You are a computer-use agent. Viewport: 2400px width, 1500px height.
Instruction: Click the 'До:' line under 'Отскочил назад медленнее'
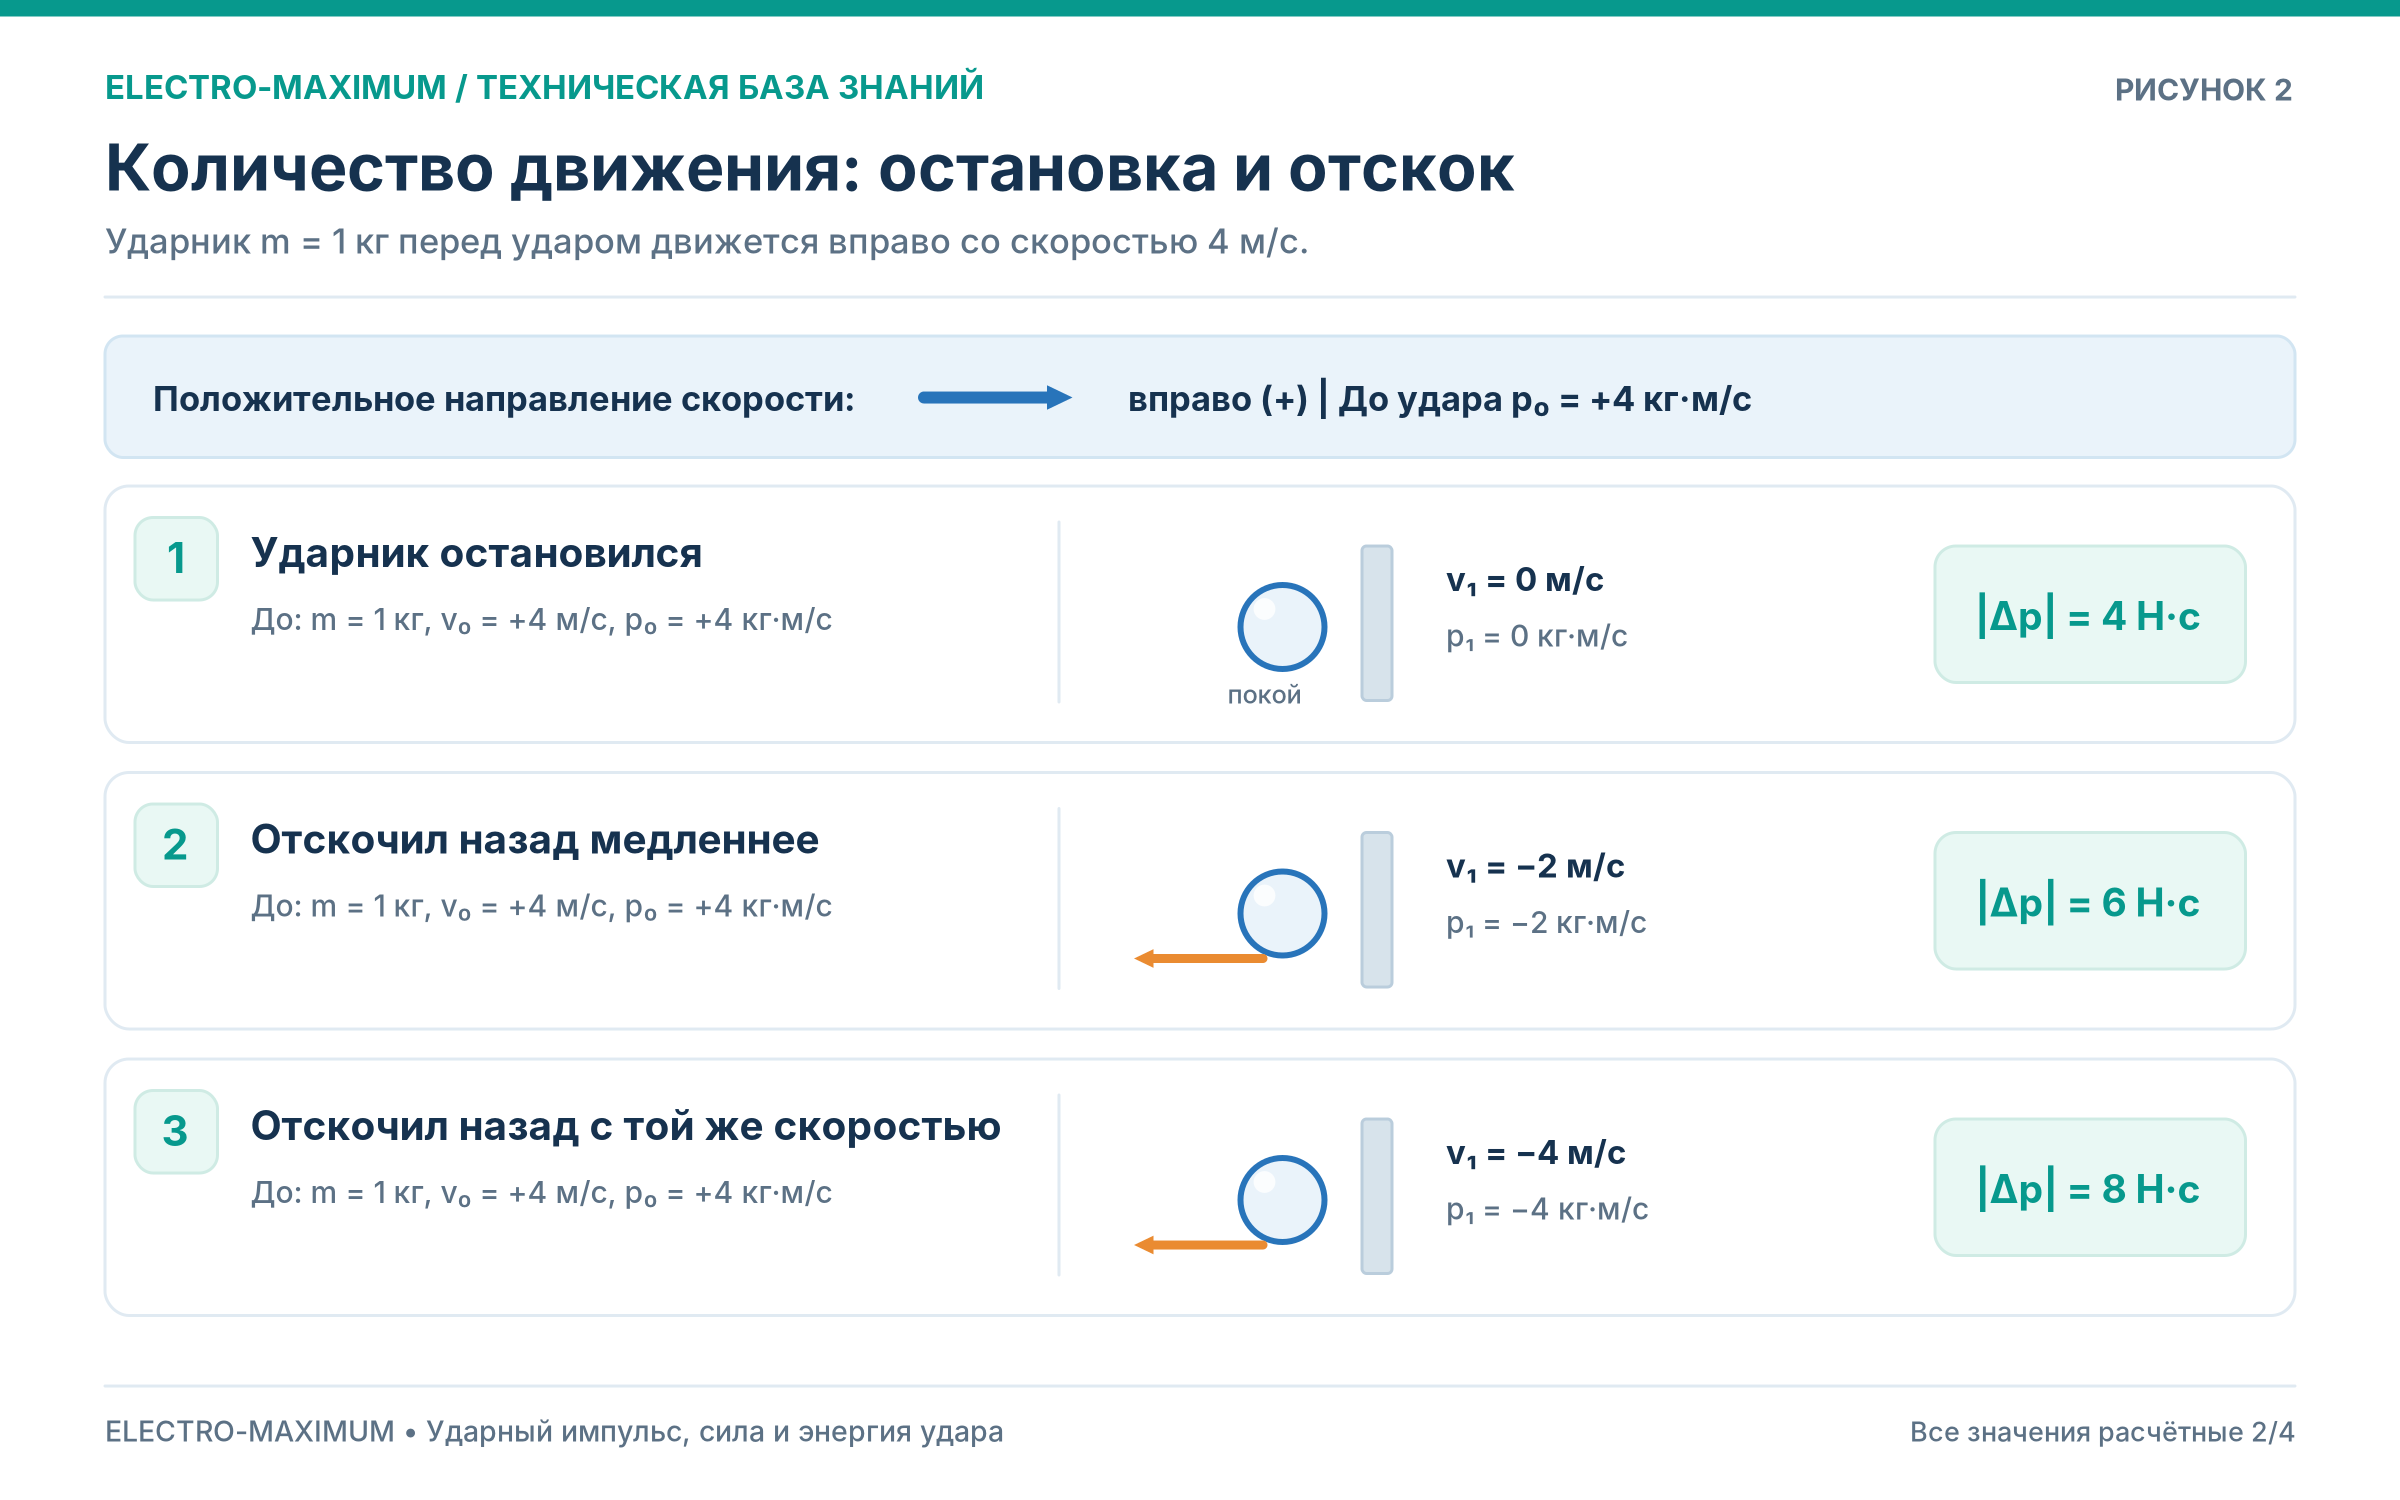click(x=541, y=907)
